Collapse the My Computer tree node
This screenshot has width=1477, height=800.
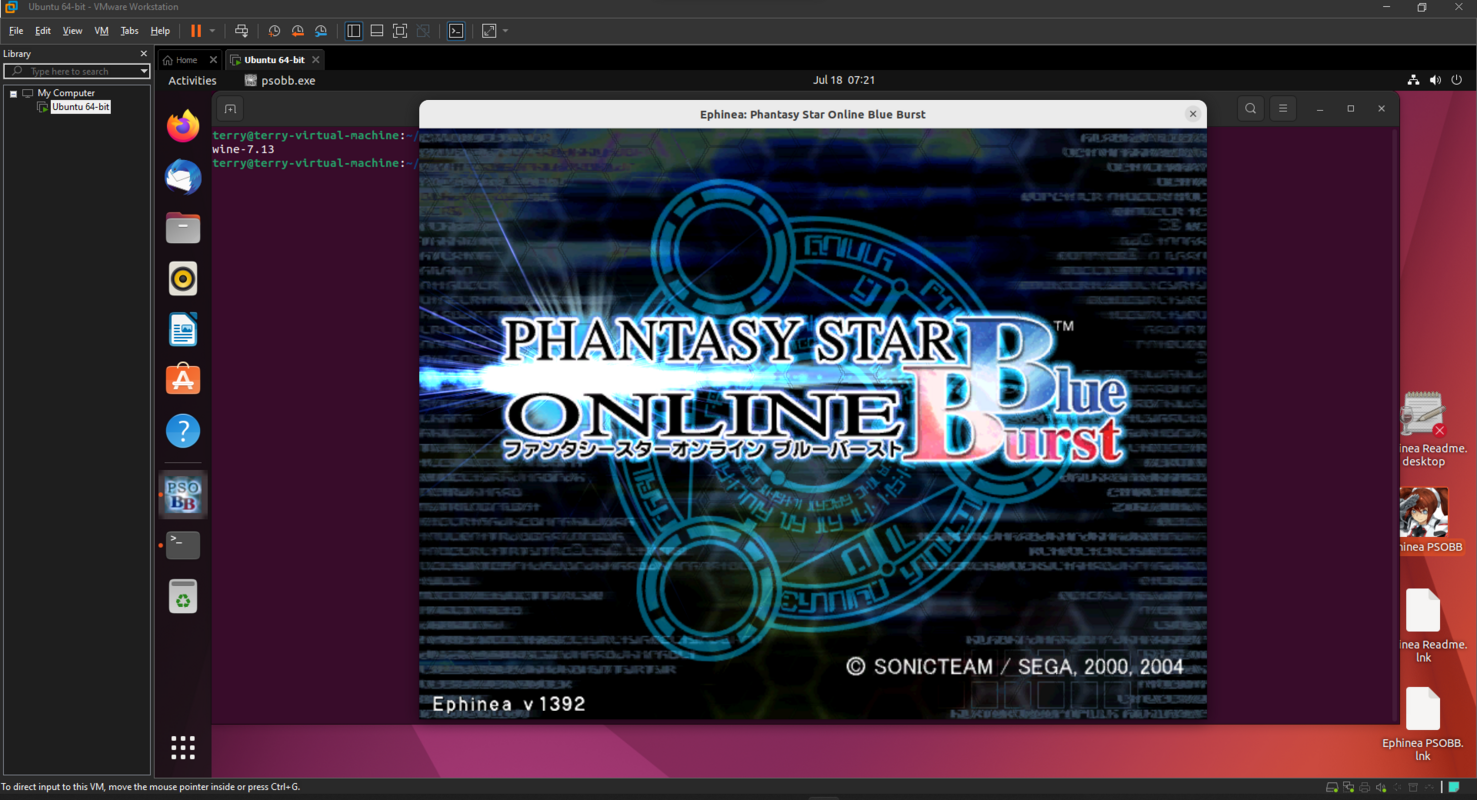13,93
